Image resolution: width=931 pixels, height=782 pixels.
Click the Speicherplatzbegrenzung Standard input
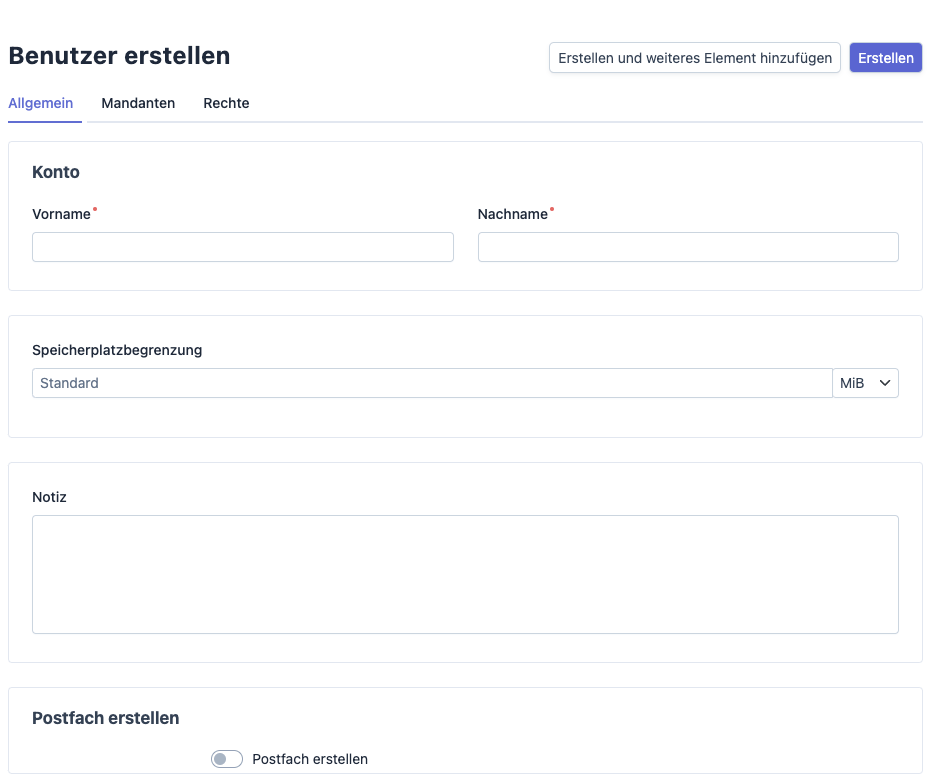(432, 383)
